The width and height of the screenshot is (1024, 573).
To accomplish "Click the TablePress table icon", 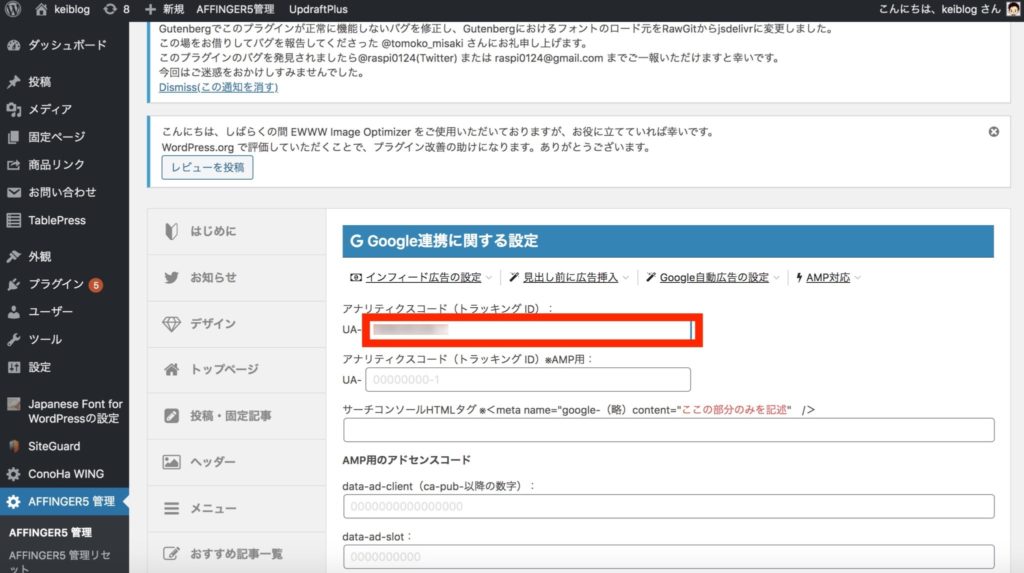I will click(x=14, y=220).
